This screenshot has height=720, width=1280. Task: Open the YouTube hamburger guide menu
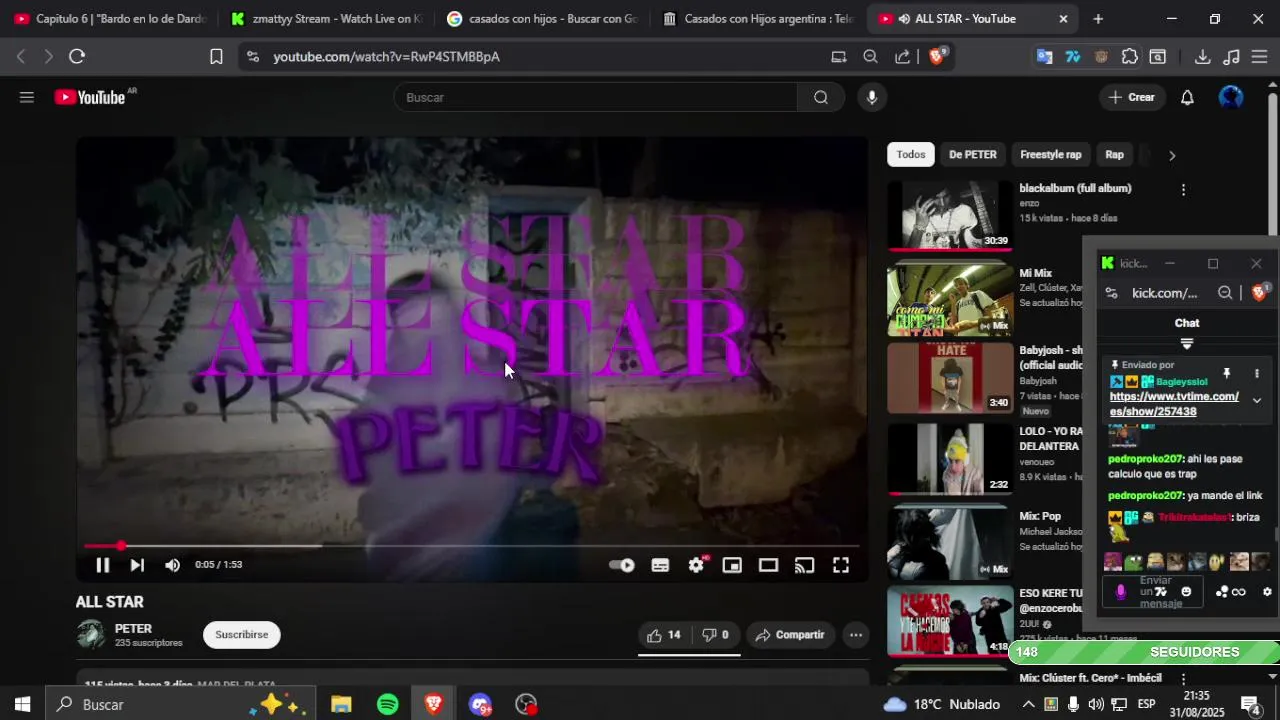point(27,97)
